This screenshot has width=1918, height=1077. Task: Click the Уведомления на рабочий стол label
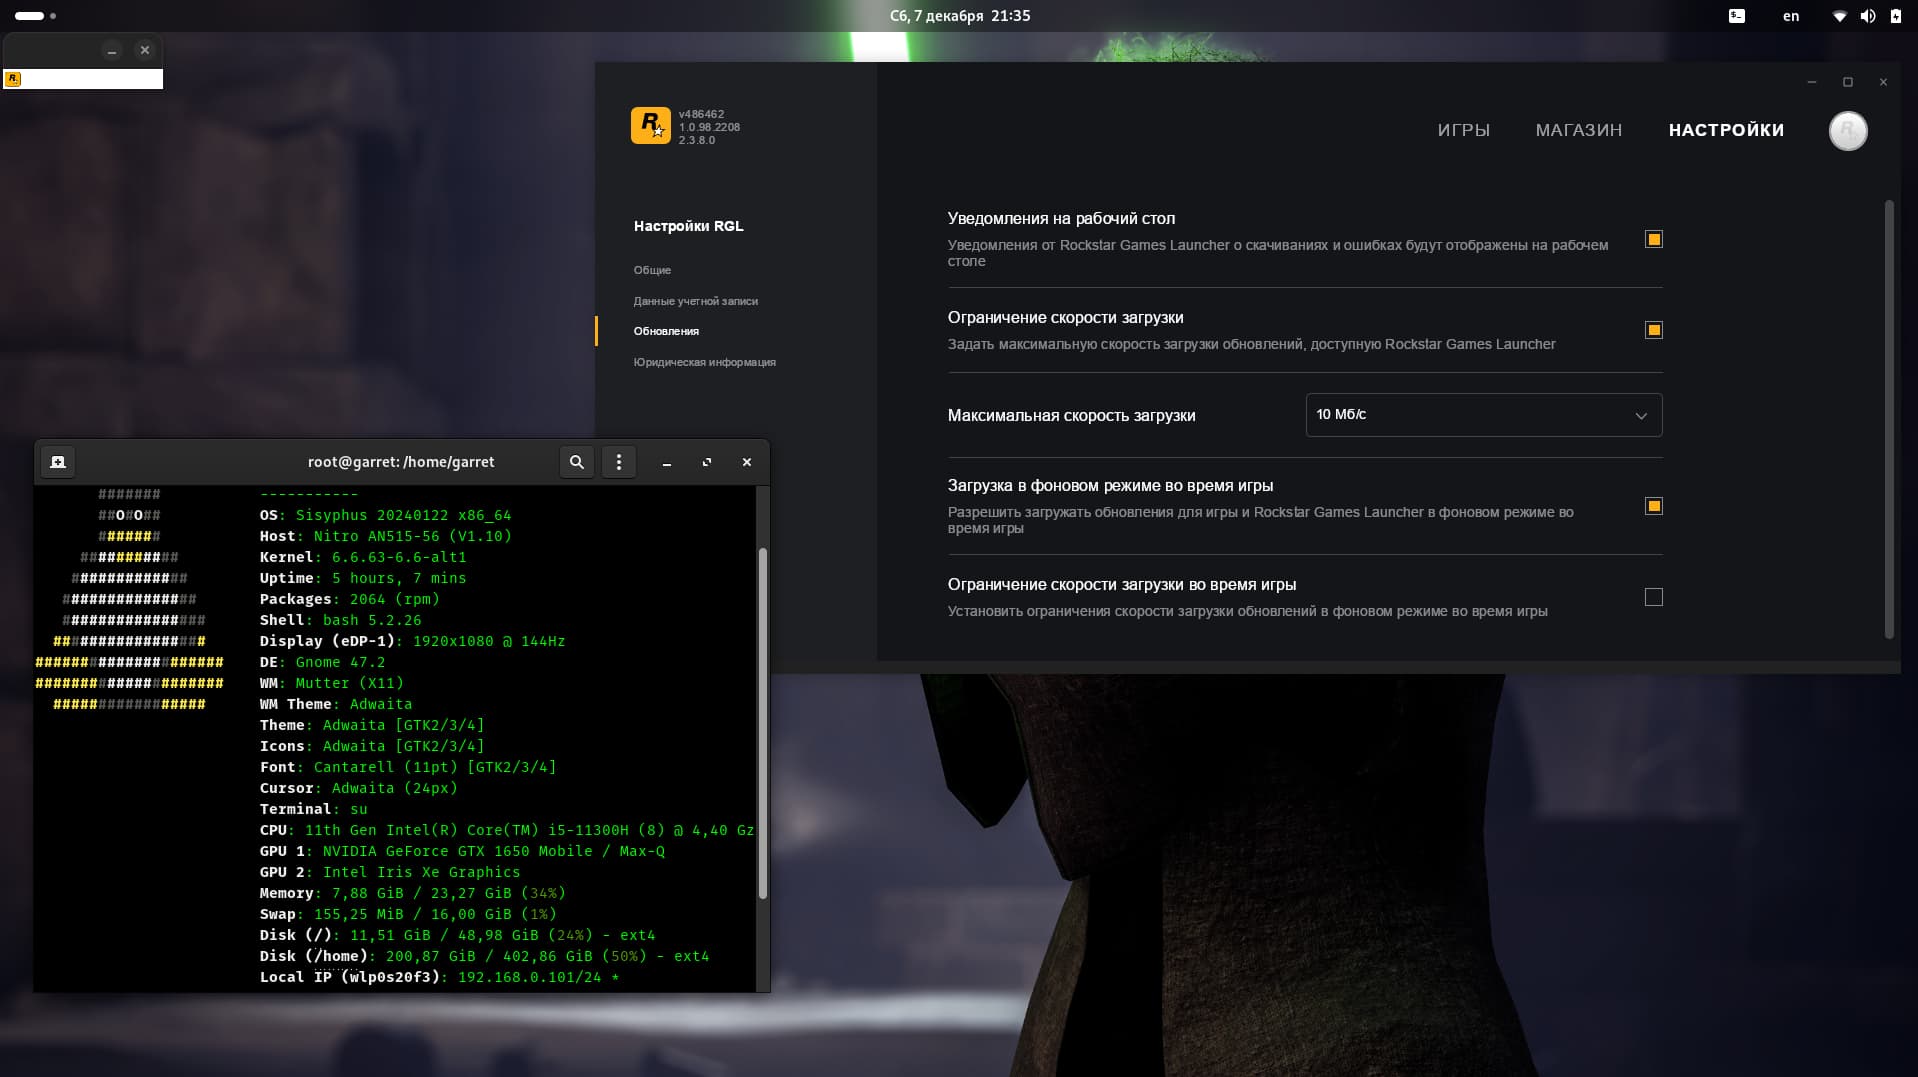tap(1061, 218)
